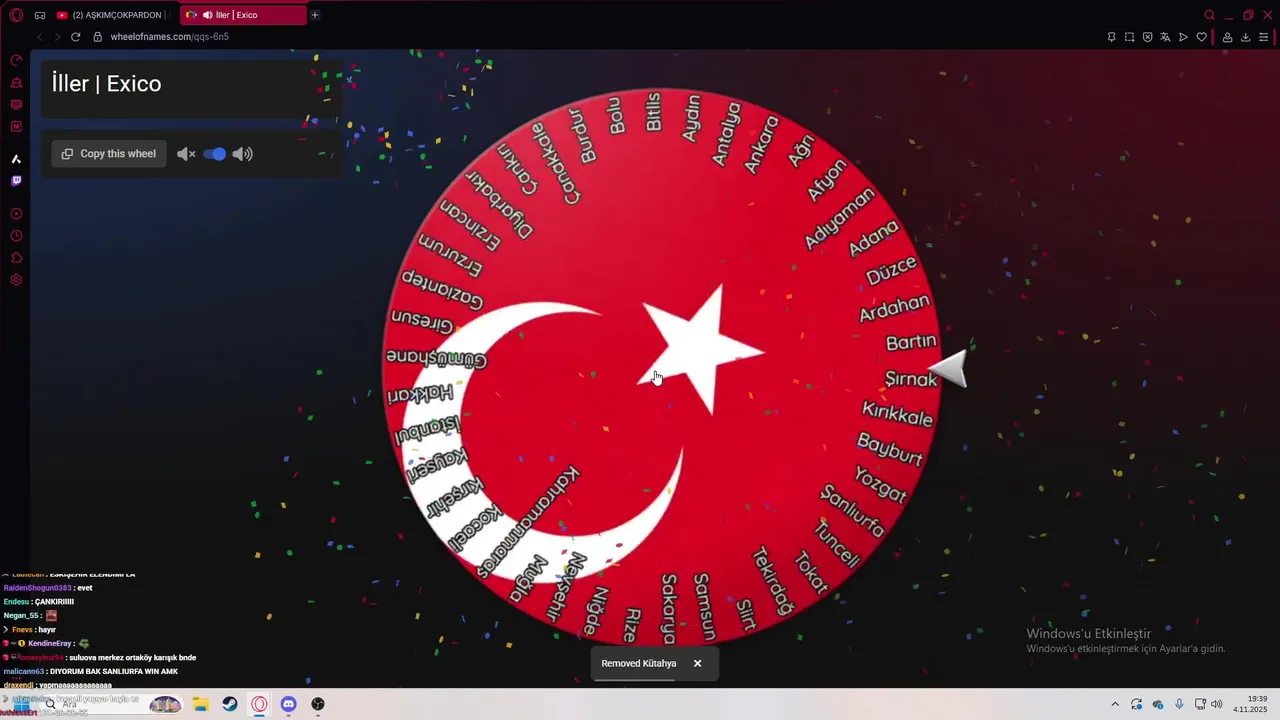Open system volume speaker in tray
Viewport: 1280px width, 720px height.
coord(1217,704)
